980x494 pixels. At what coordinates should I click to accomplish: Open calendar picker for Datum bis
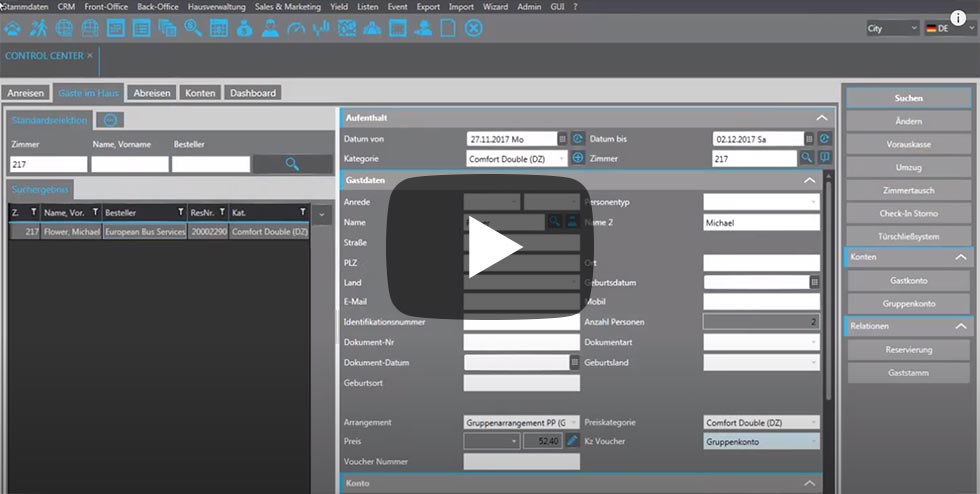click(809, 139)
